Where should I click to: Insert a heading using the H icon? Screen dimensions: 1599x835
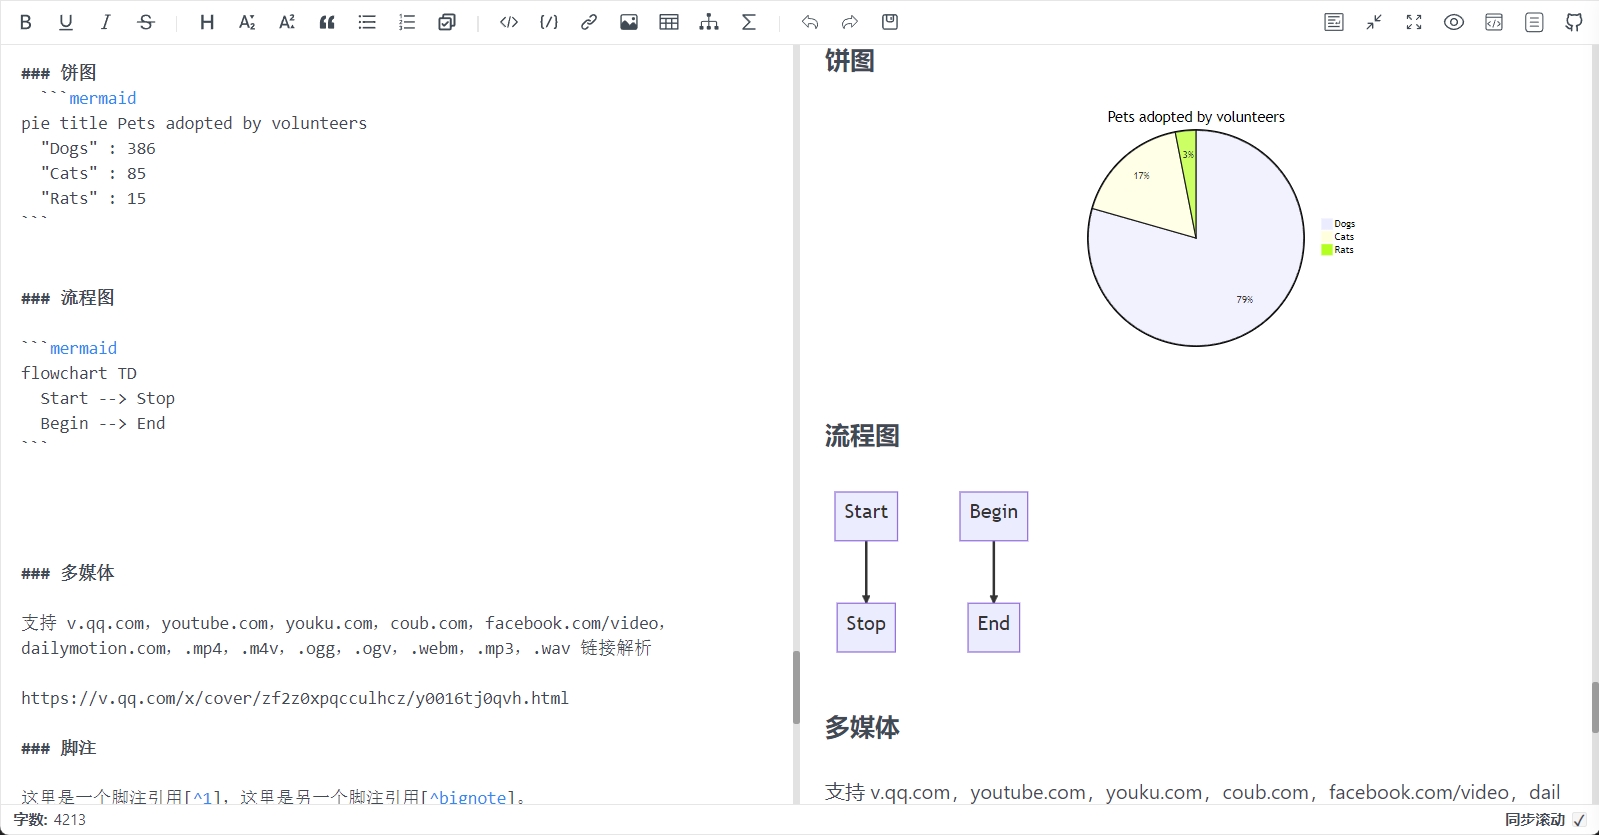[207, 22]
